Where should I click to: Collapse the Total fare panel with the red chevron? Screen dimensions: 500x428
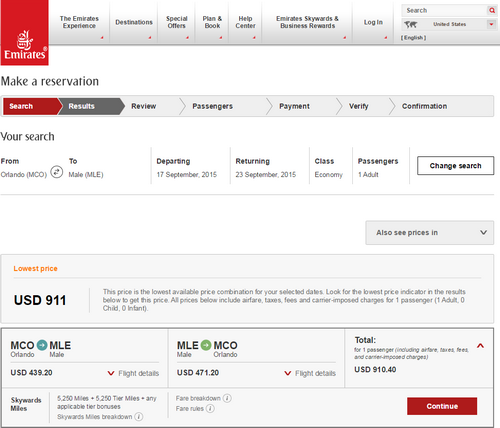480,346
